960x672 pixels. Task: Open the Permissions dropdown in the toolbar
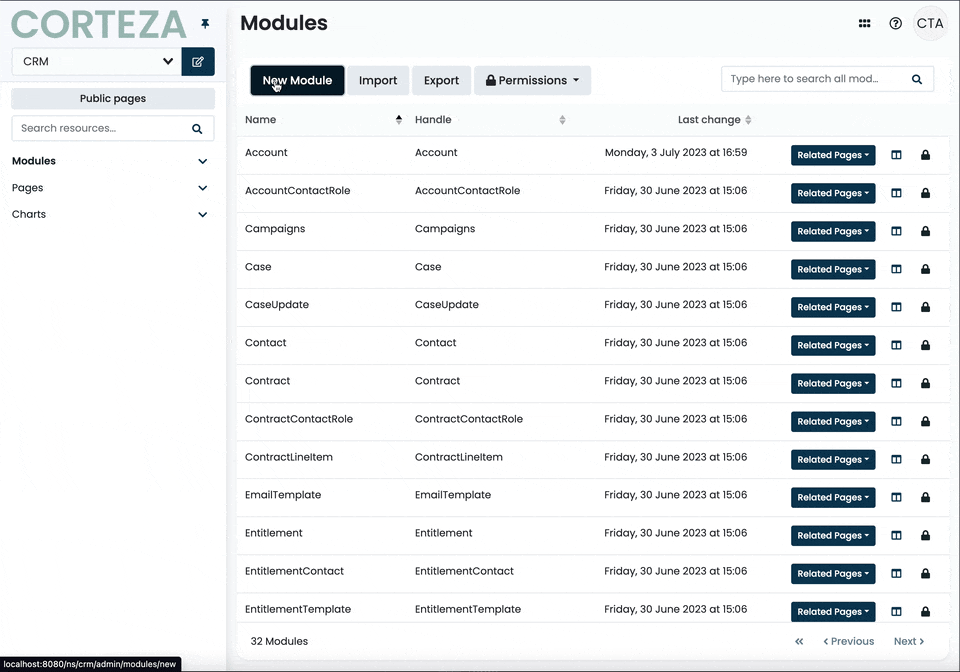[x=532, y=80]
